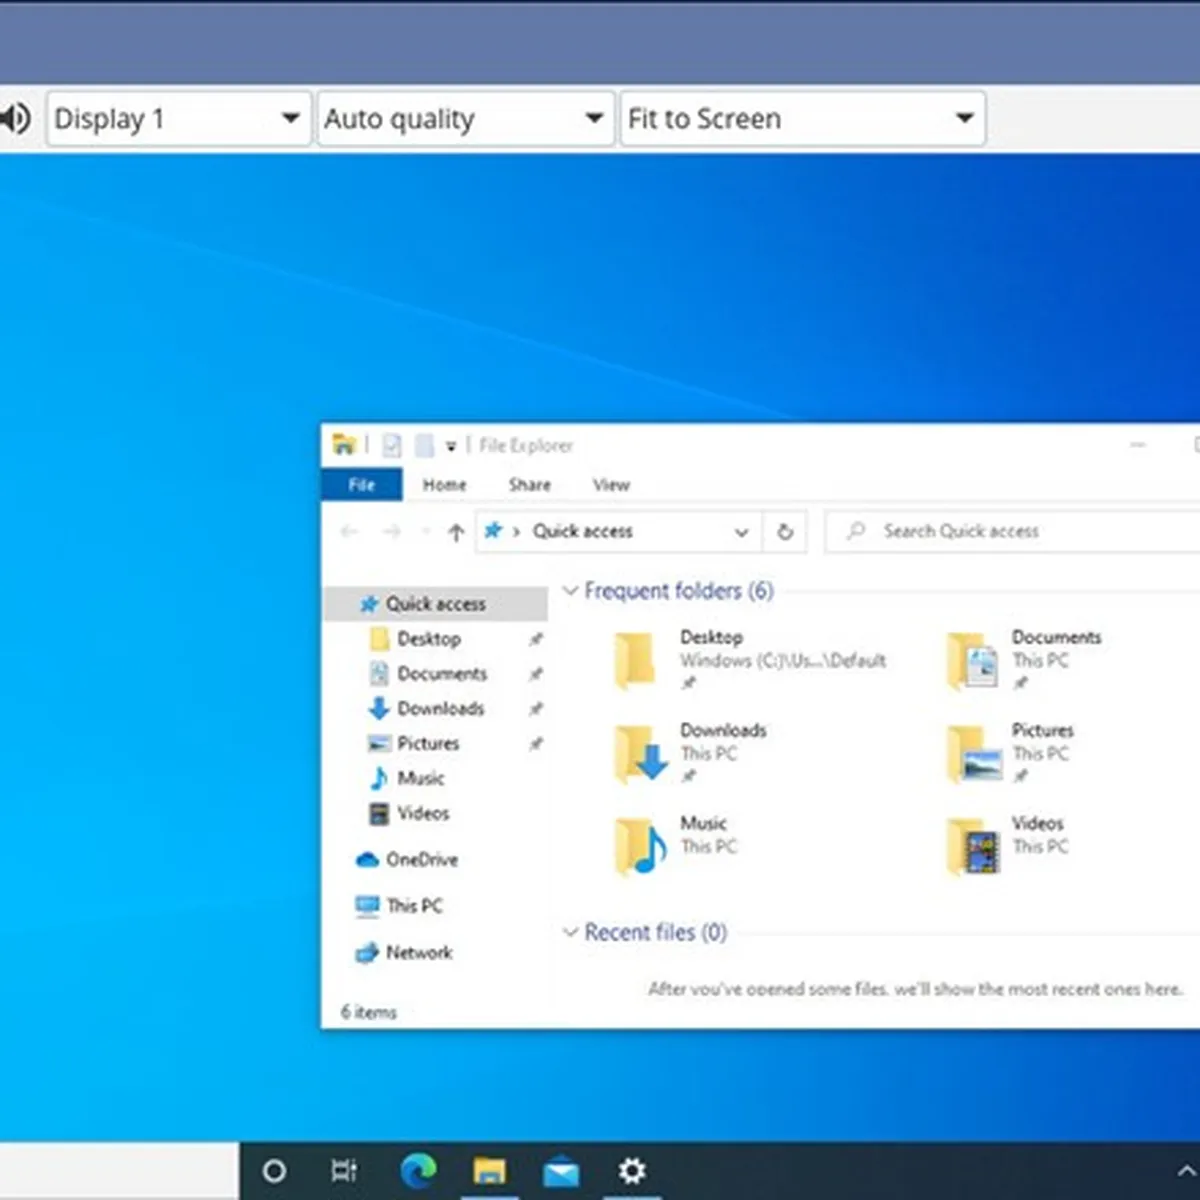Open the Auto quality dropdown
Image resolution: width=1200 pixels, height=1200 pixels.
coord(465,119)
